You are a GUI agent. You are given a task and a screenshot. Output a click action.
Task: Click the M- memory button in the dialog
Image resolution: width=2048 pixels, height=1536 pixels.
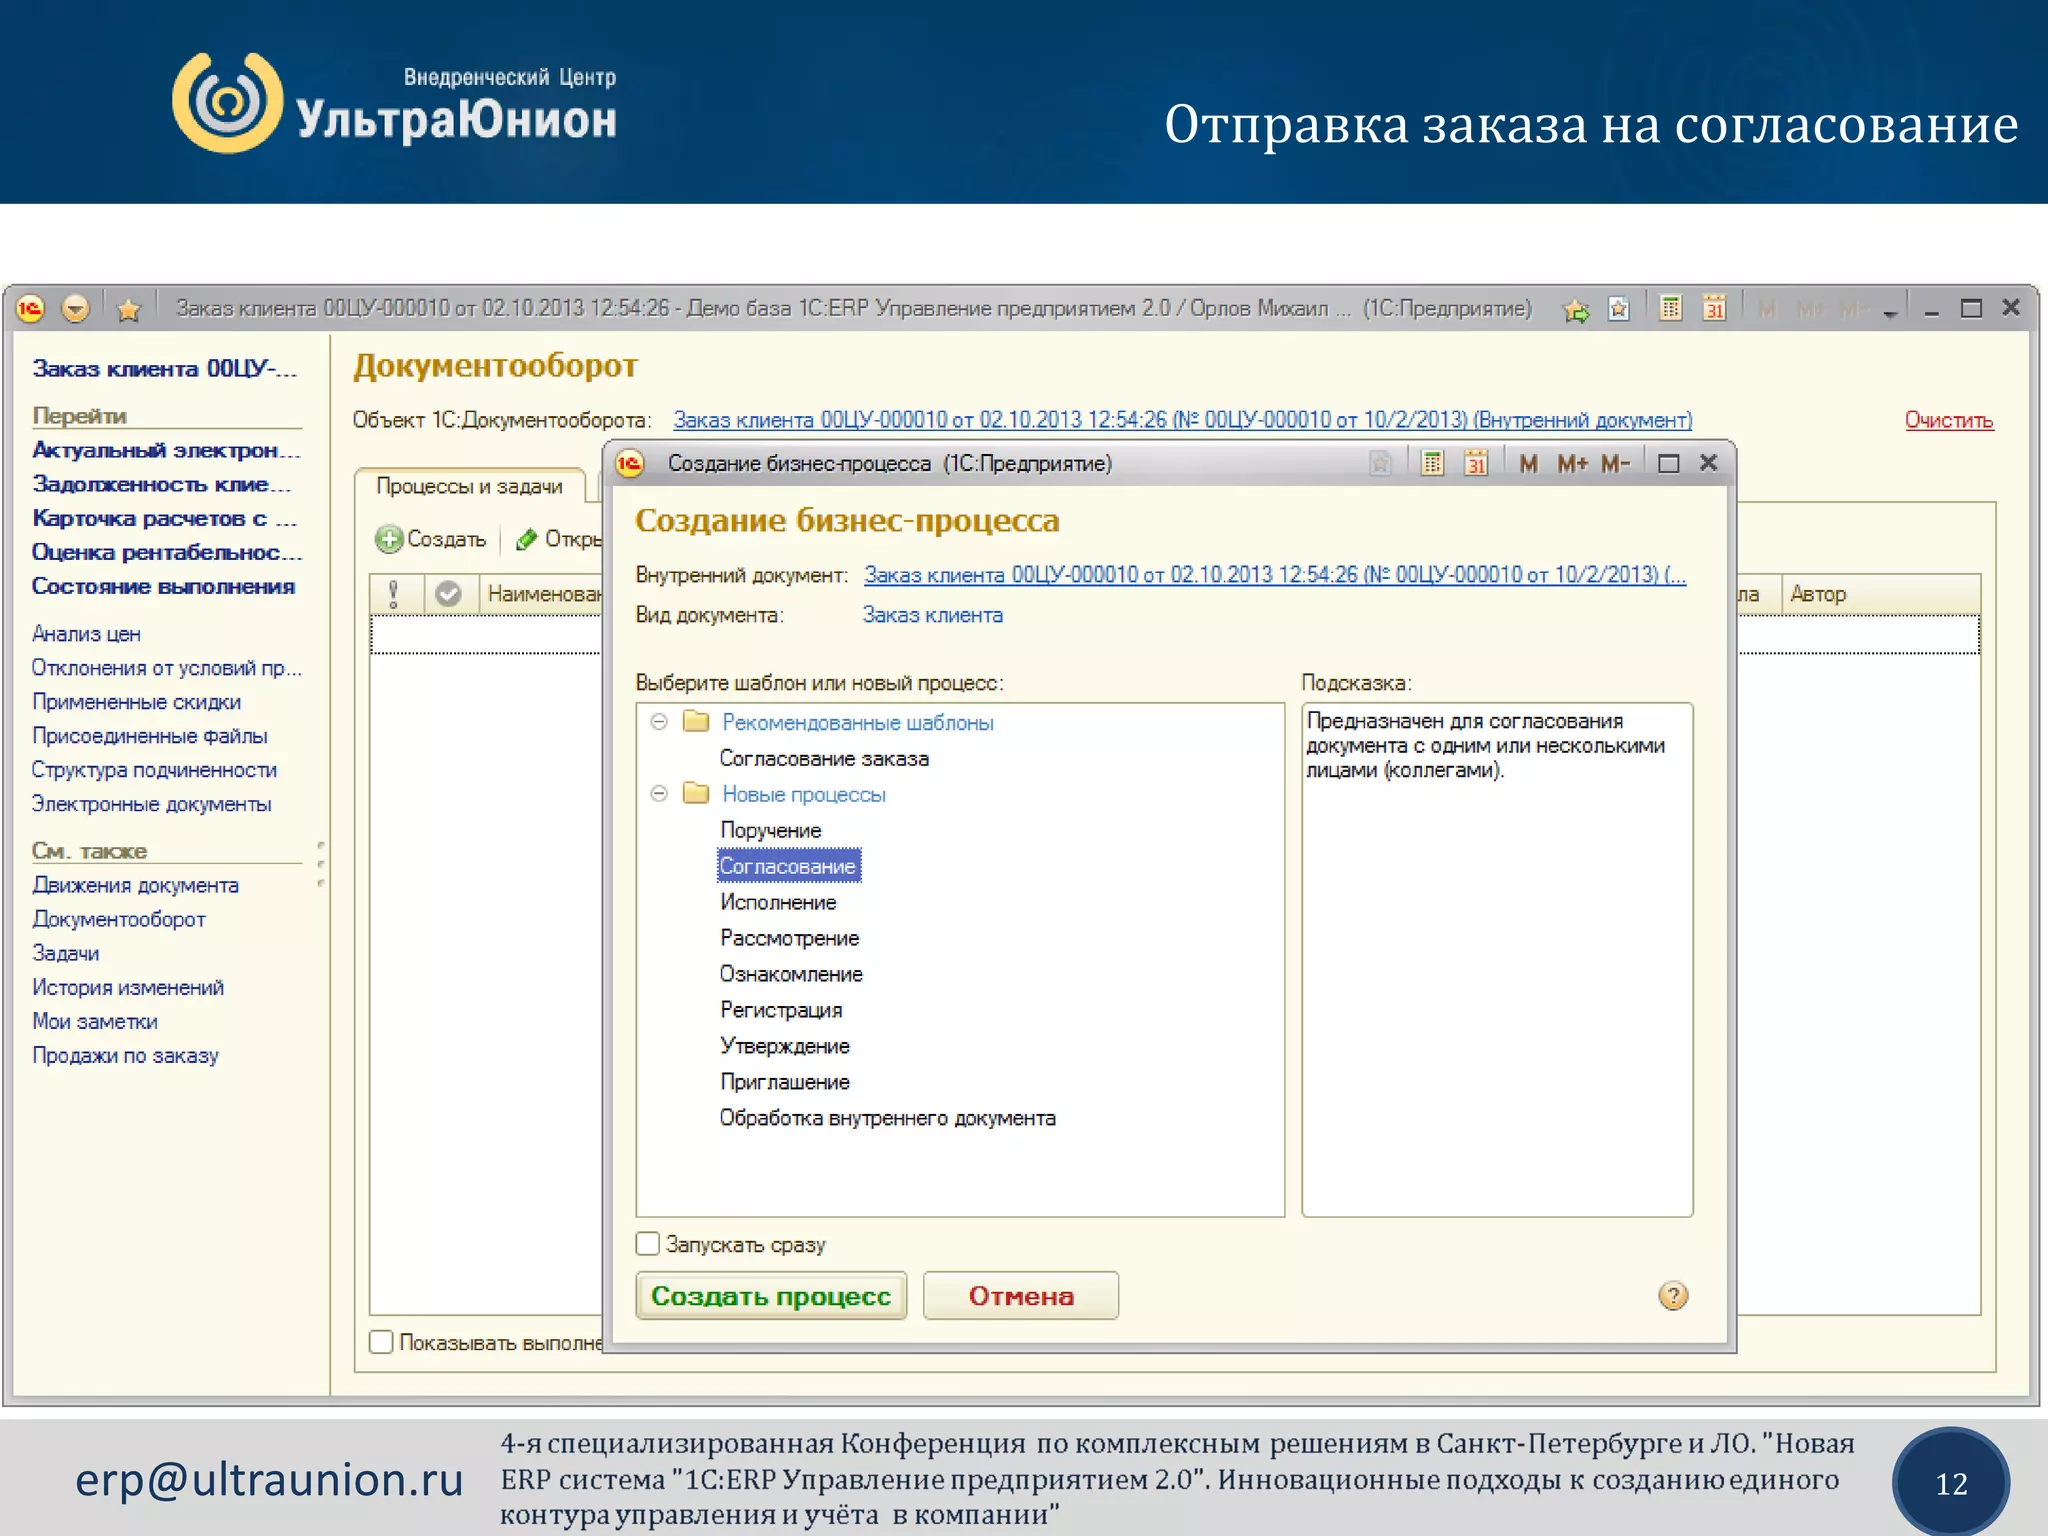pos(1616,463)
